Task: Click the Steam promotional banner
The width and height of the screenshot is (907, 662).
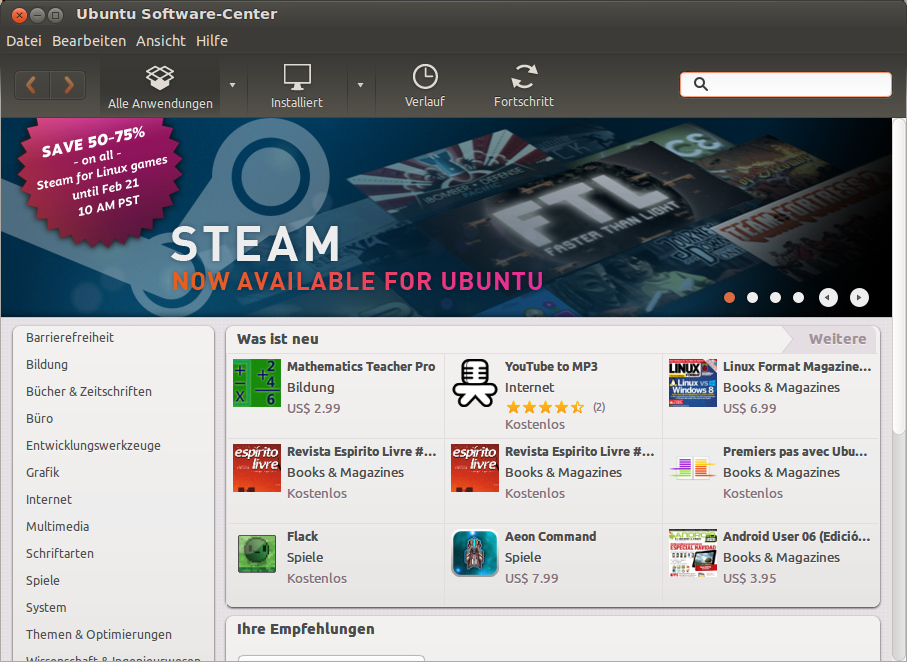Action: tap(446, 217)
